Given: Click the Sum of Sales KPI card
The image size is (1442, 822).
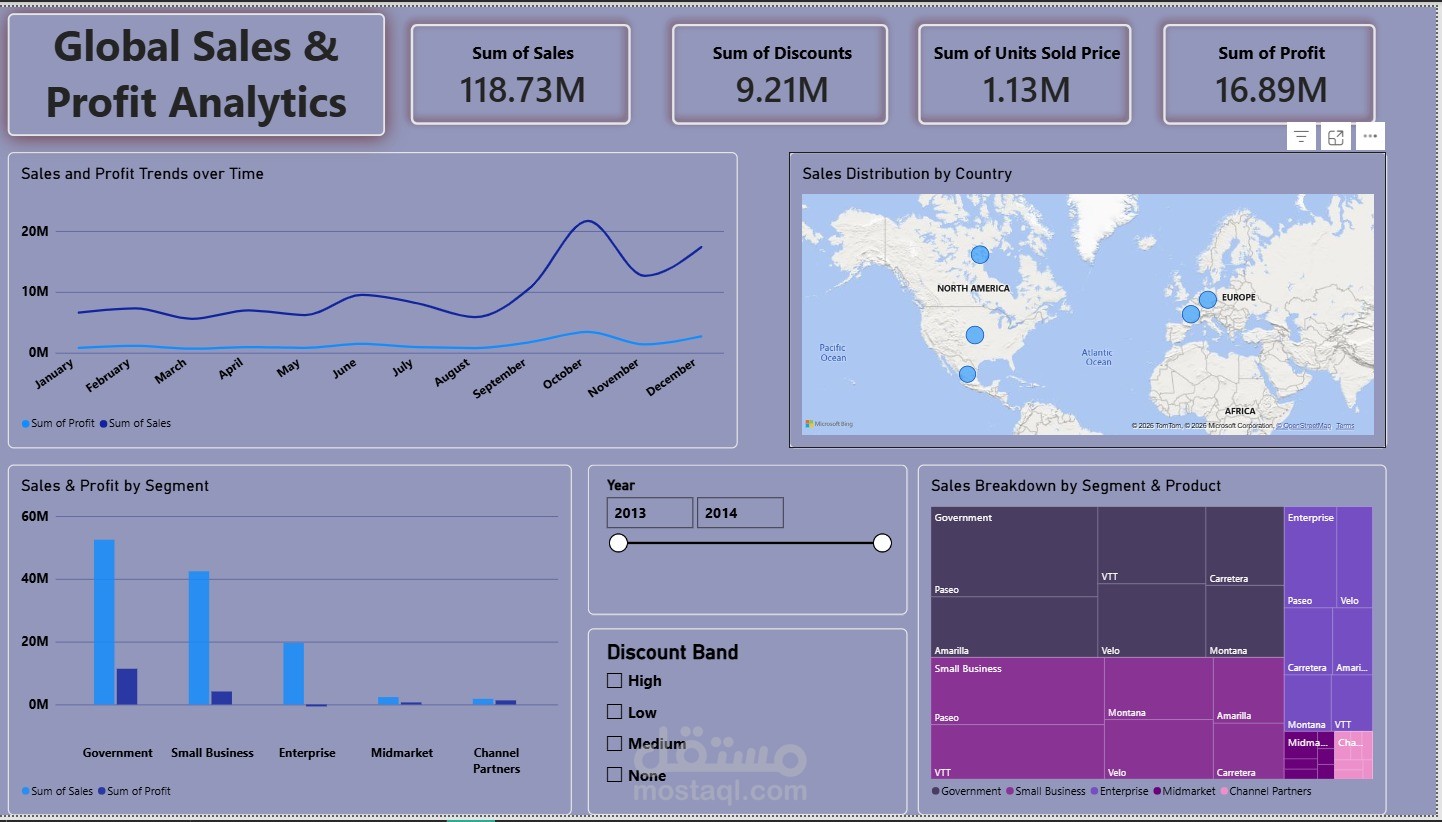Looking at the screenshot, I should coord(521,75).
